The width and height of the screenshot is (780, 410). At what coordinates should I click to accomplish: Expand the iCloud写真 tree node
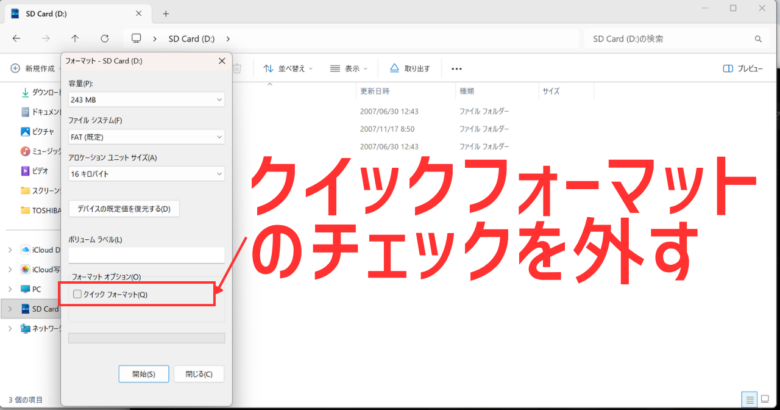[x=10, y=269]
